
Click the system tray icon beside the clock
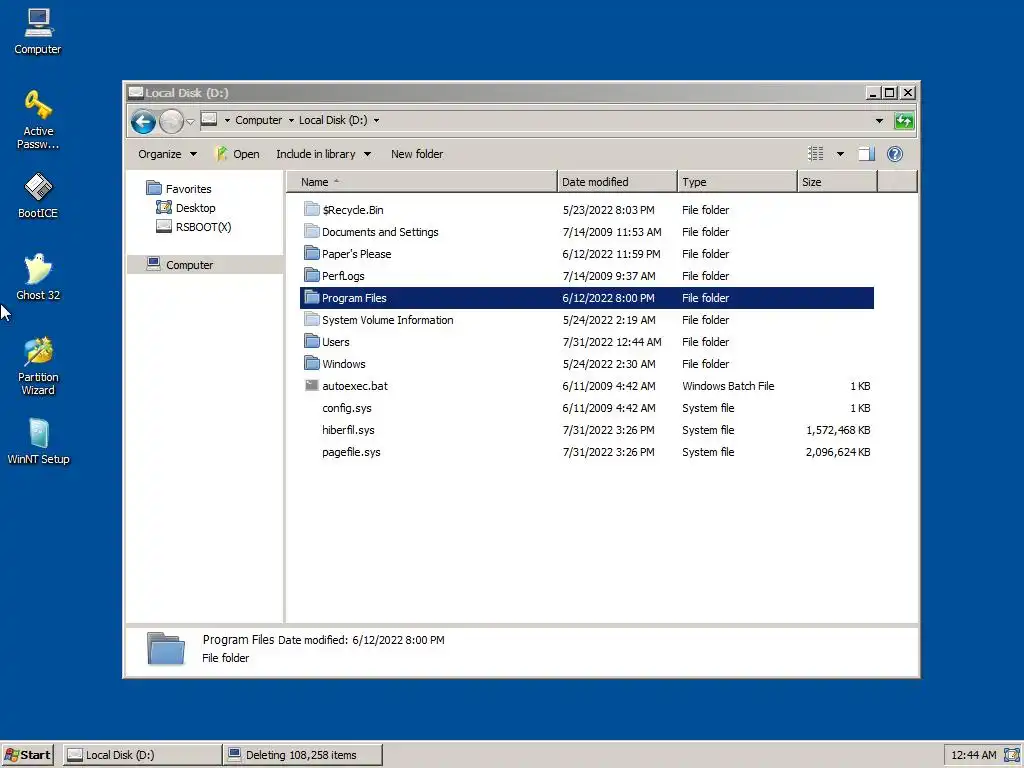(x=1012, y=755)
